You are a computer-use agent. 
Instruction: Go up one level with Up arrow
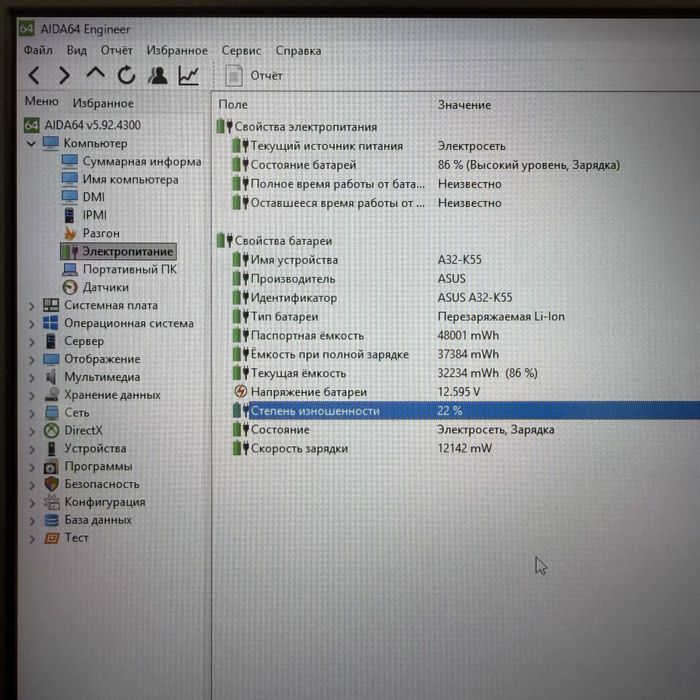96,73
